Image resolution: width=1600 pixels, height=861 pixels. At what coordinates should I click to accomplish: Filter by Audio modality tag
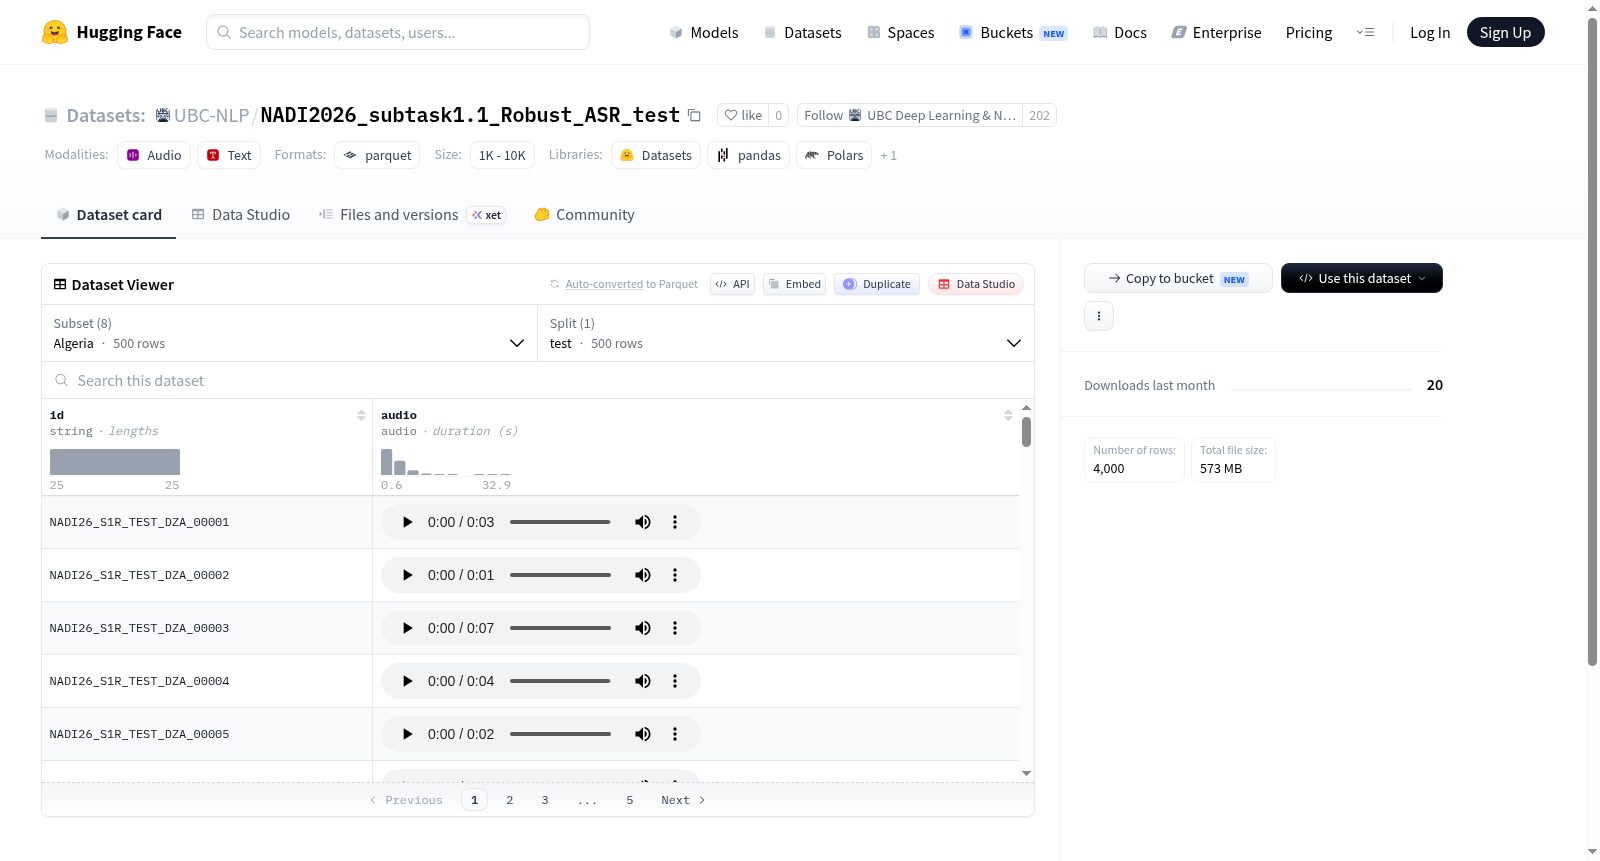point(154,155)
